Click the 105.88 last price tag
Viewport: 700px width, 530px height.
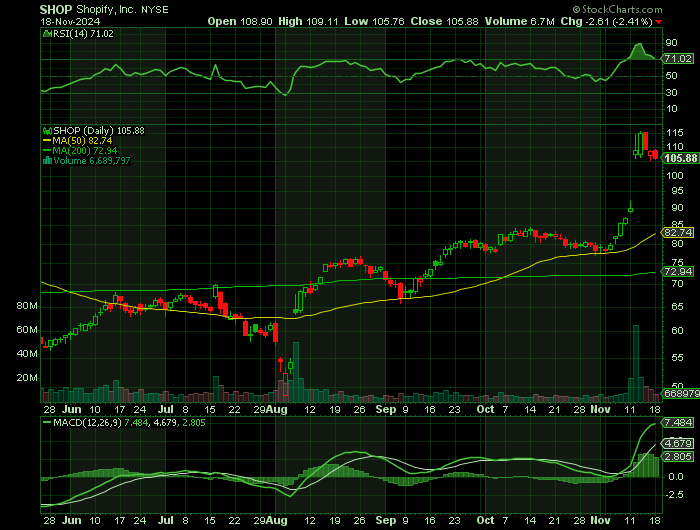pos(680,158)
